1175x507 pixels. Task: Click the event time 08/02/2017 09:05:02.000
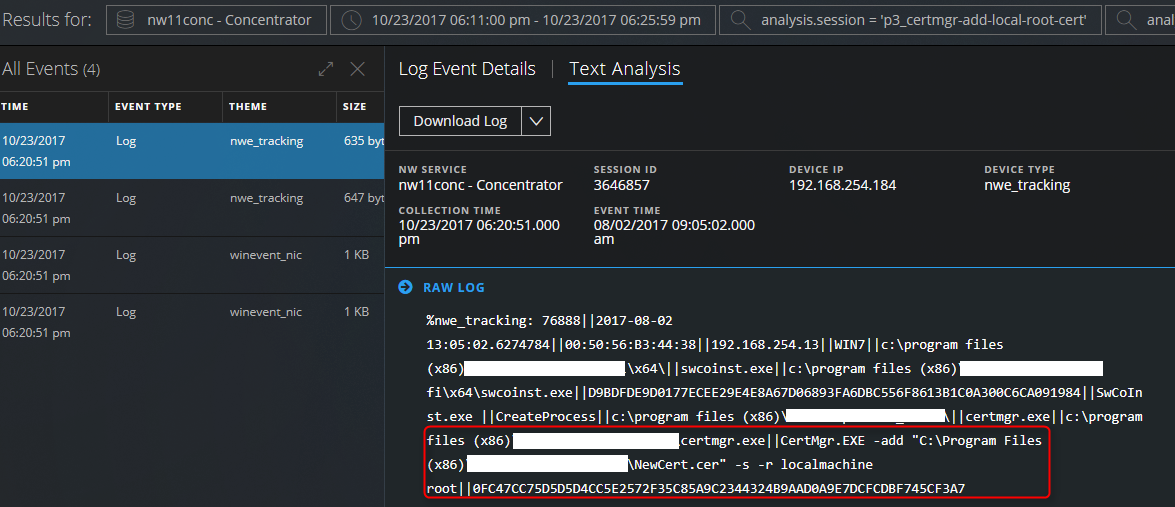pyautogui.click(x=674, y=225)
